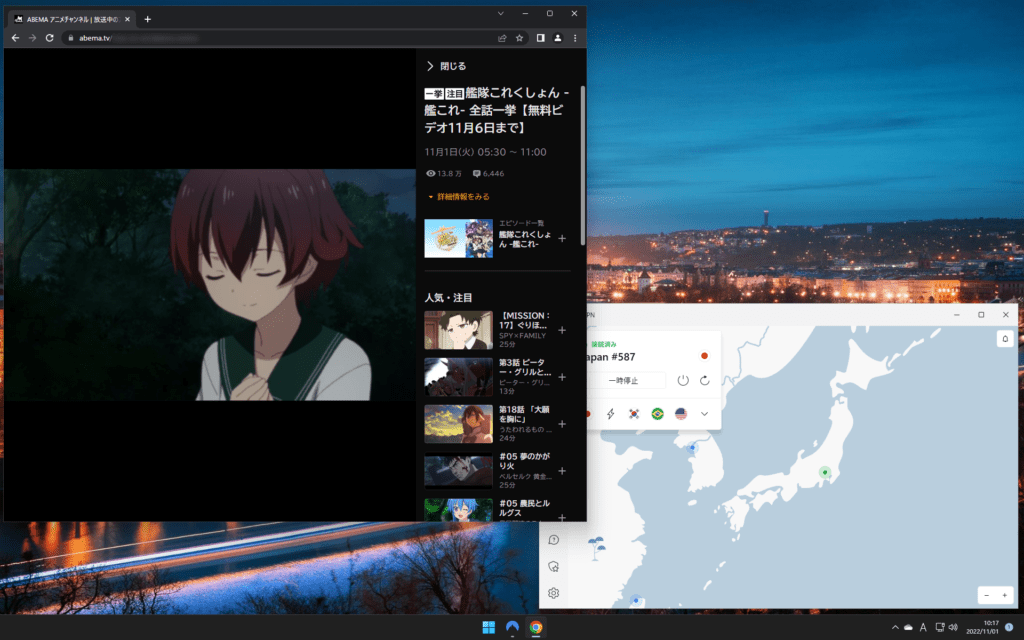
Task: Add SPY×FAMILY MISSION:17 to my list
Action: (x=562, y=330)
